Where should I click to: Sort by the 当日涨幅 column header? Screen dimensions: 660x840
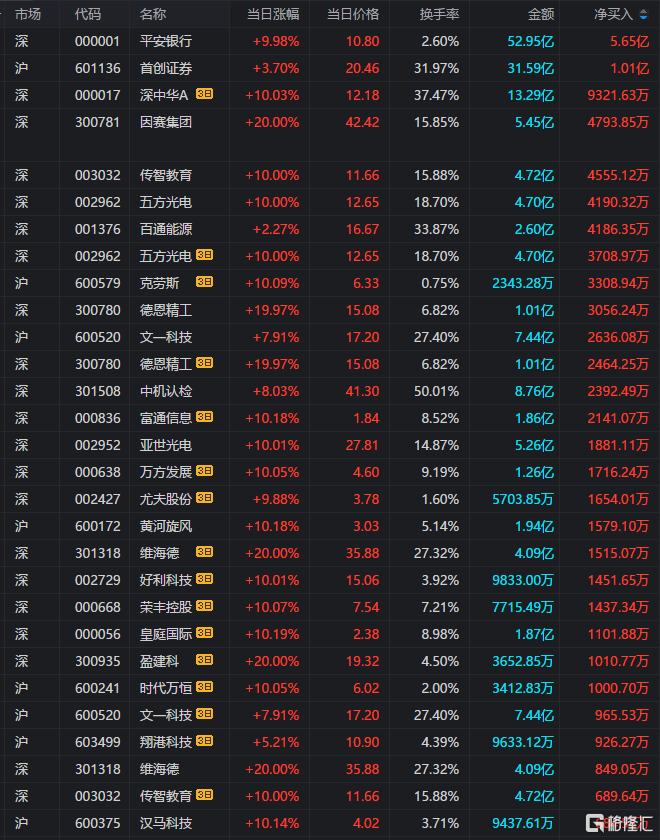[273, 14]
